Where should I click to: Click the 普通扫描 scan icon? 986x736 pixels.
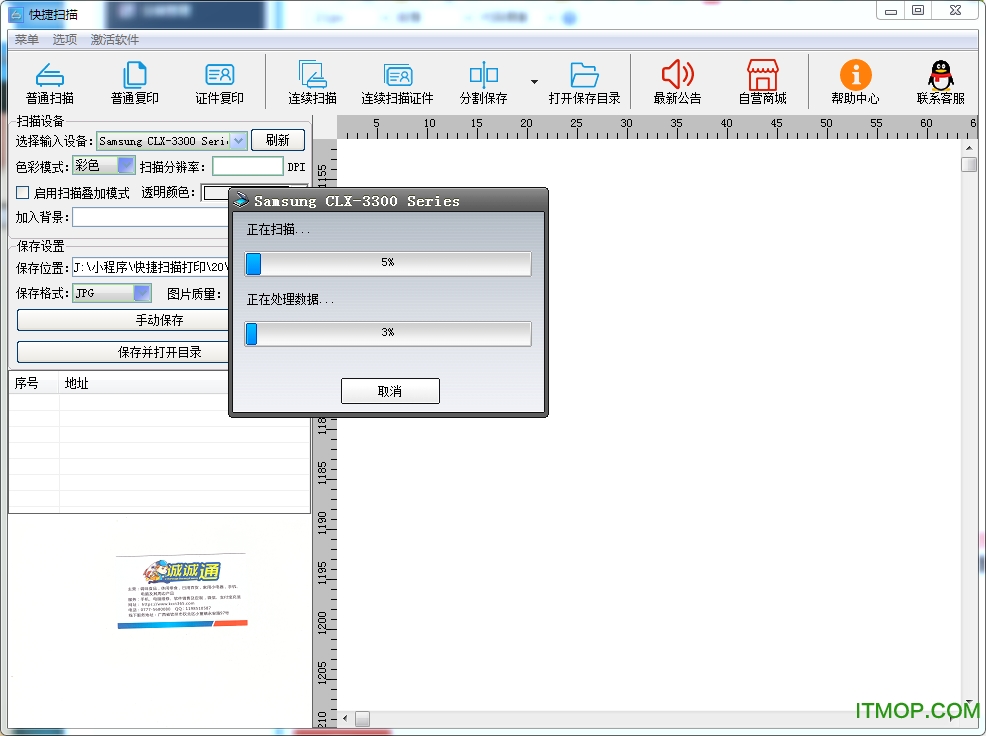click(50, 75)
